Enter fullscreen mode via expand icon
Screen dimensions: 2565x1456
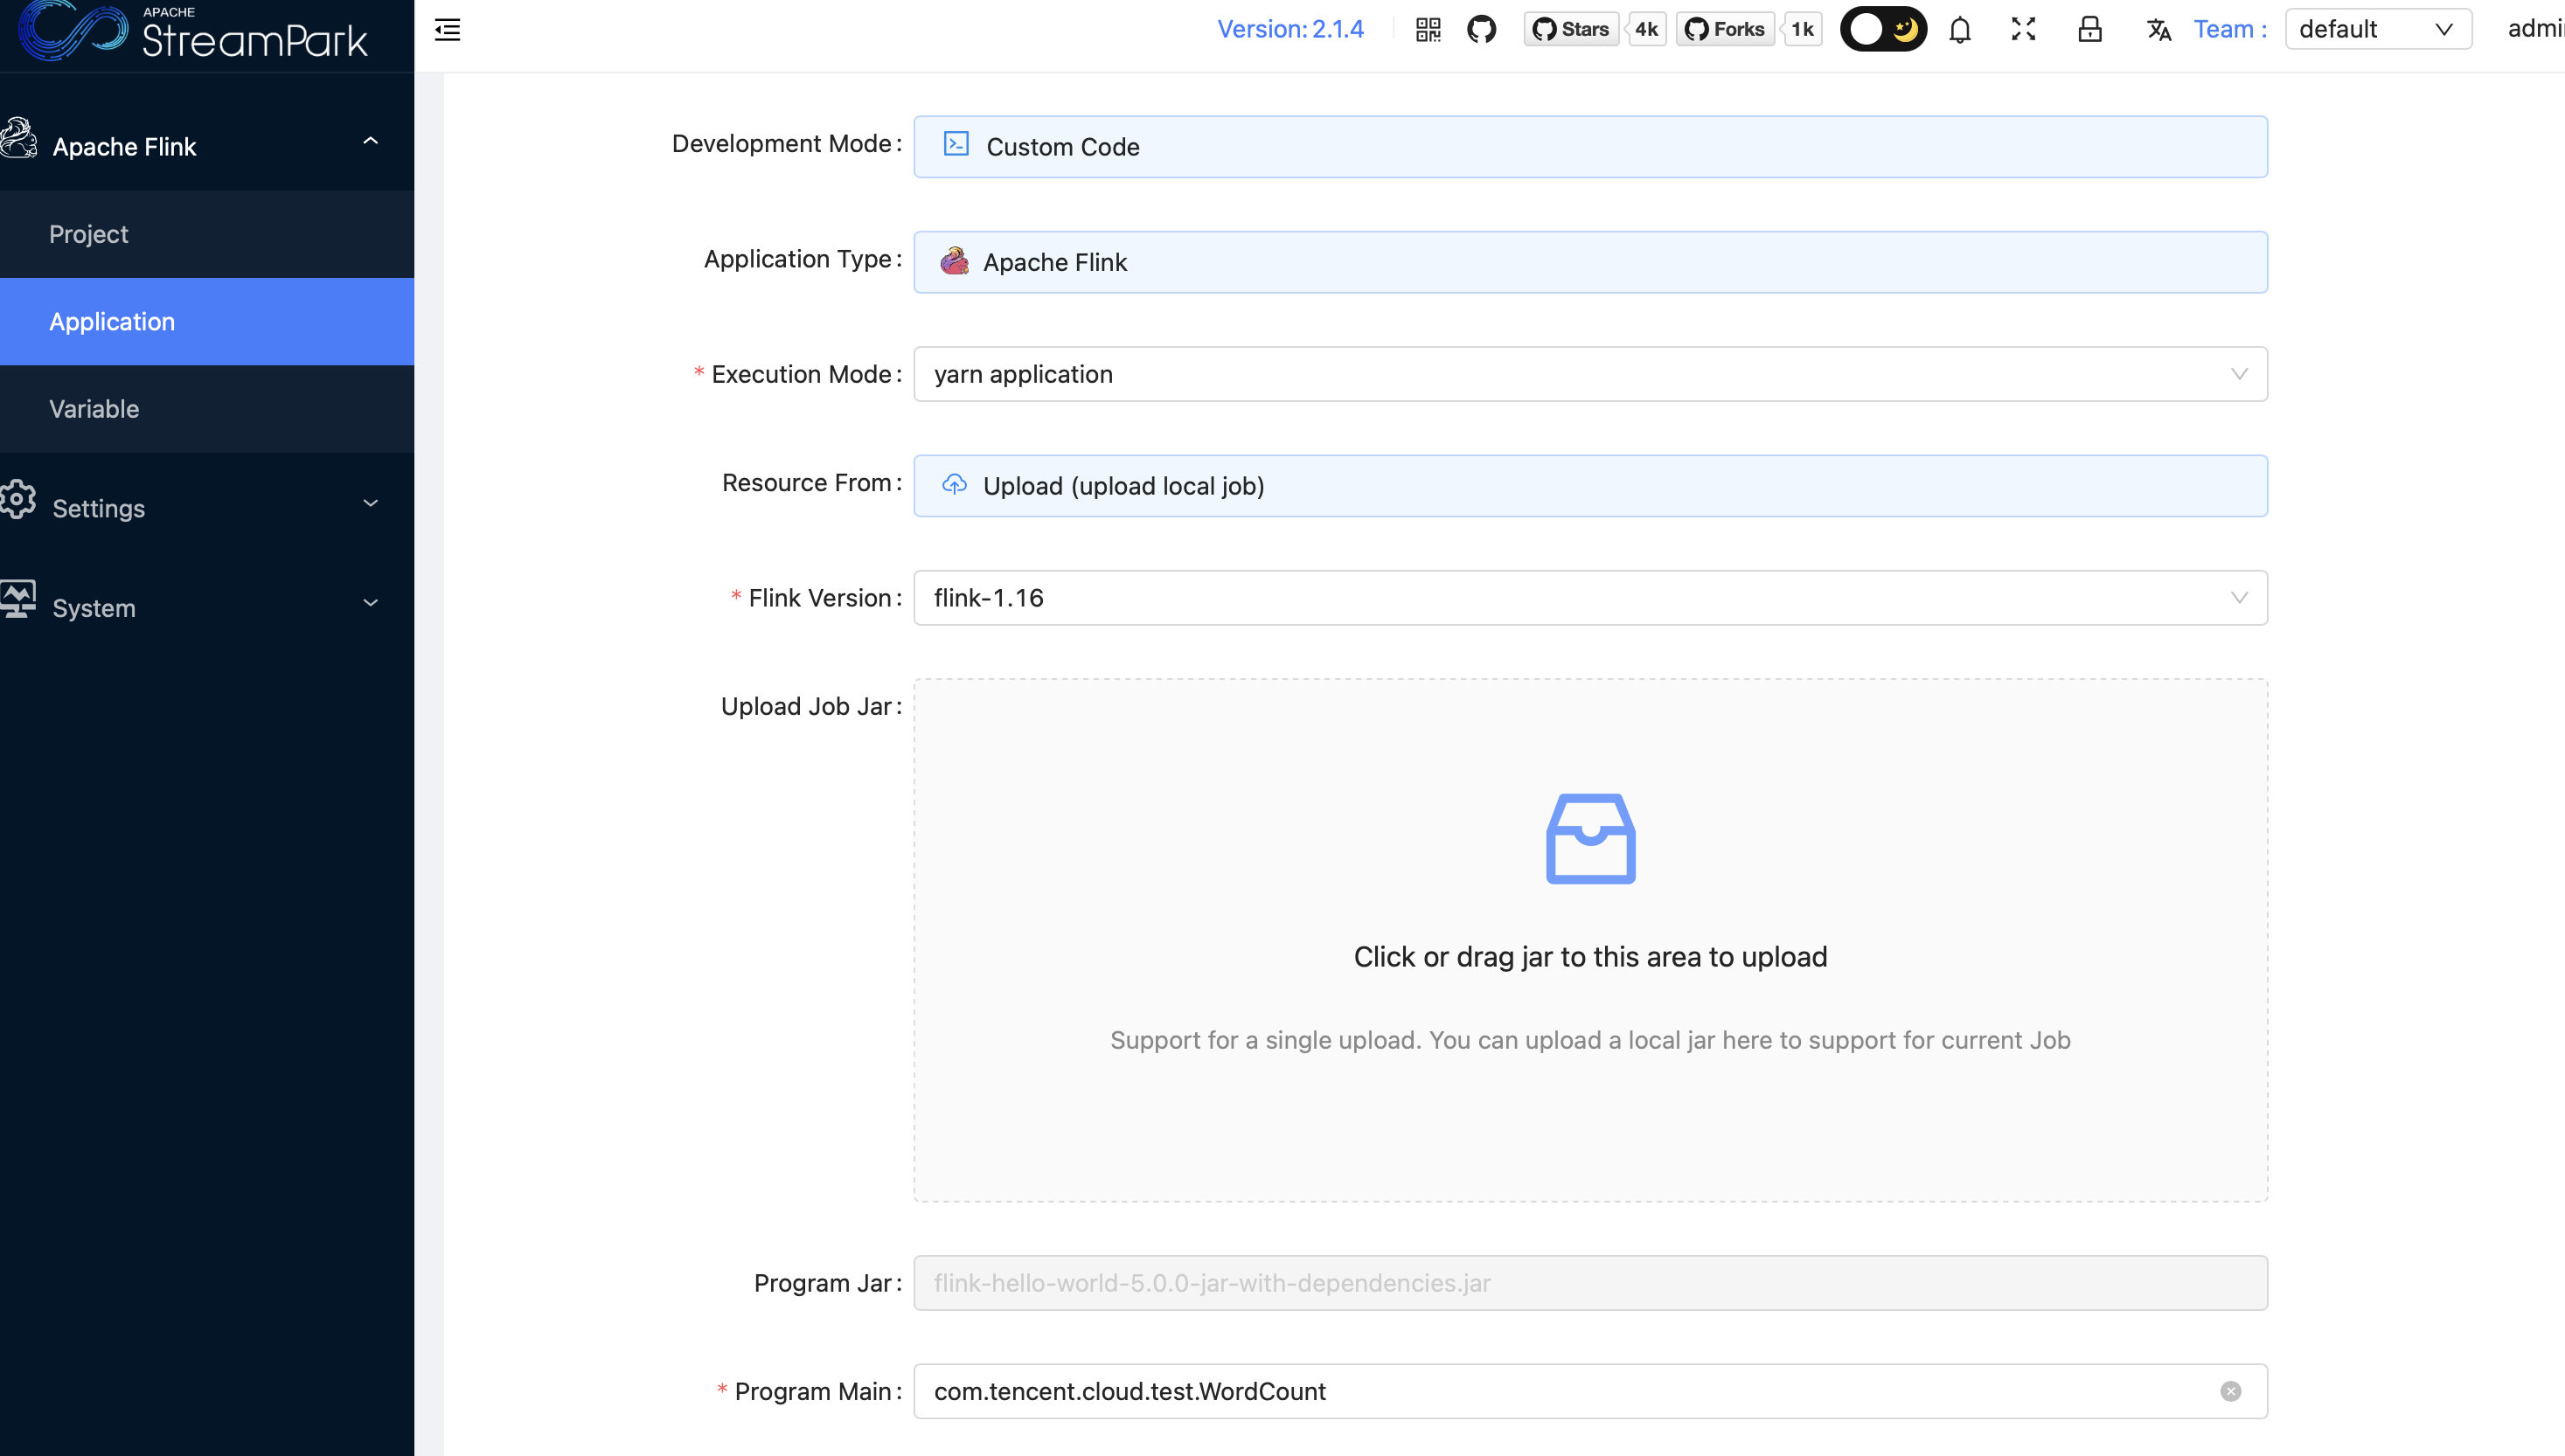2023,29
